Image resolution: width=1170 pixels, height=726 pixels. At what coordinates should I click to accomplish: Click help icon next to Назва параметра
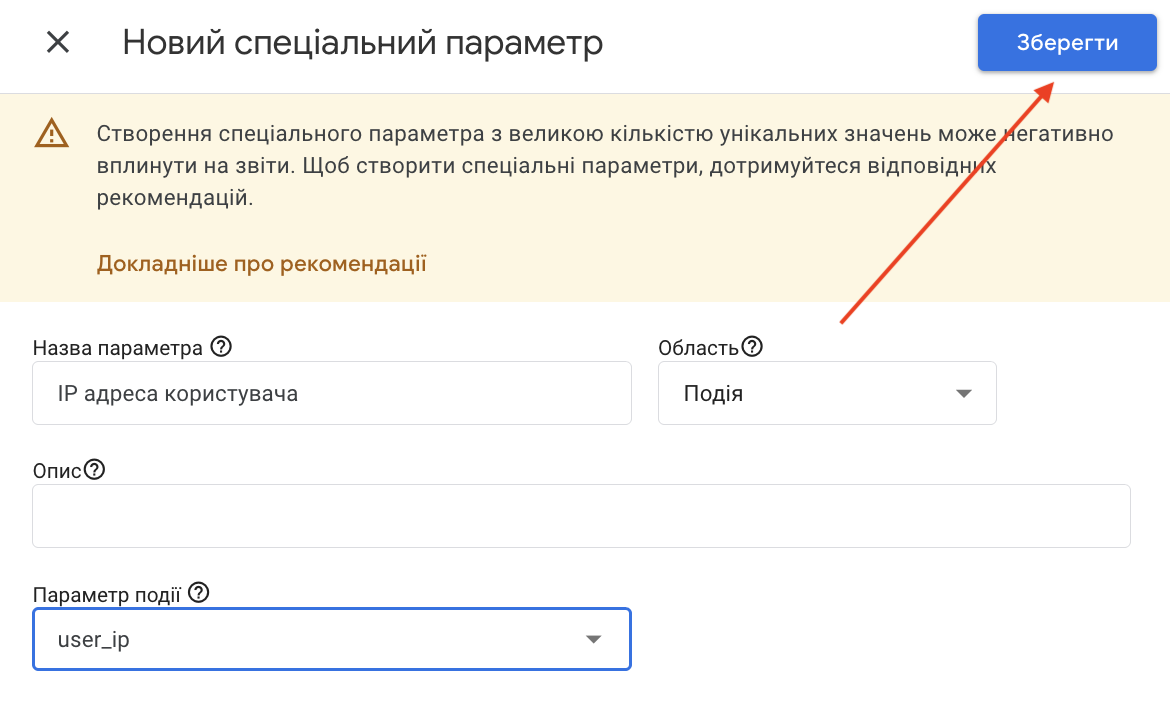click(222, 347)
